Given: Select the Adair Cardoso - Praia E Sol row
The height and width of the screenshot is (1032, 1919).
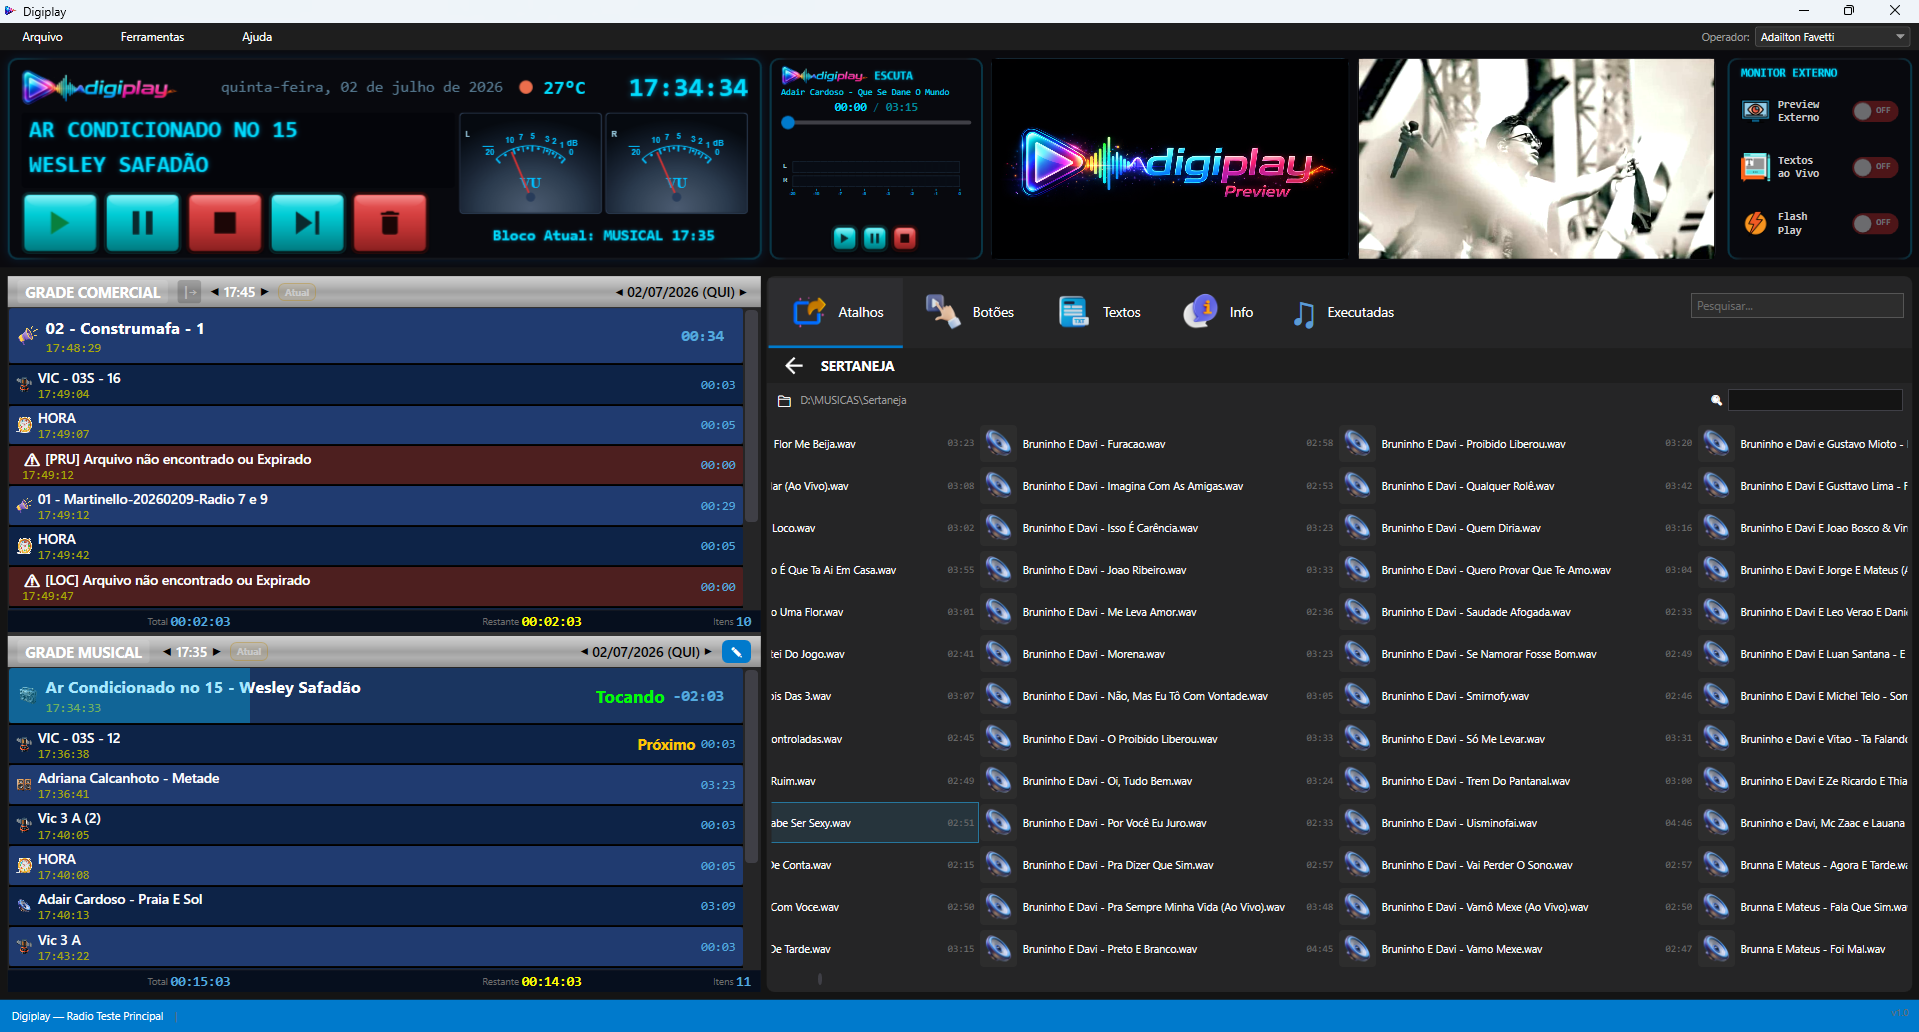Looking at the screenshot, I should pos(376,906).
